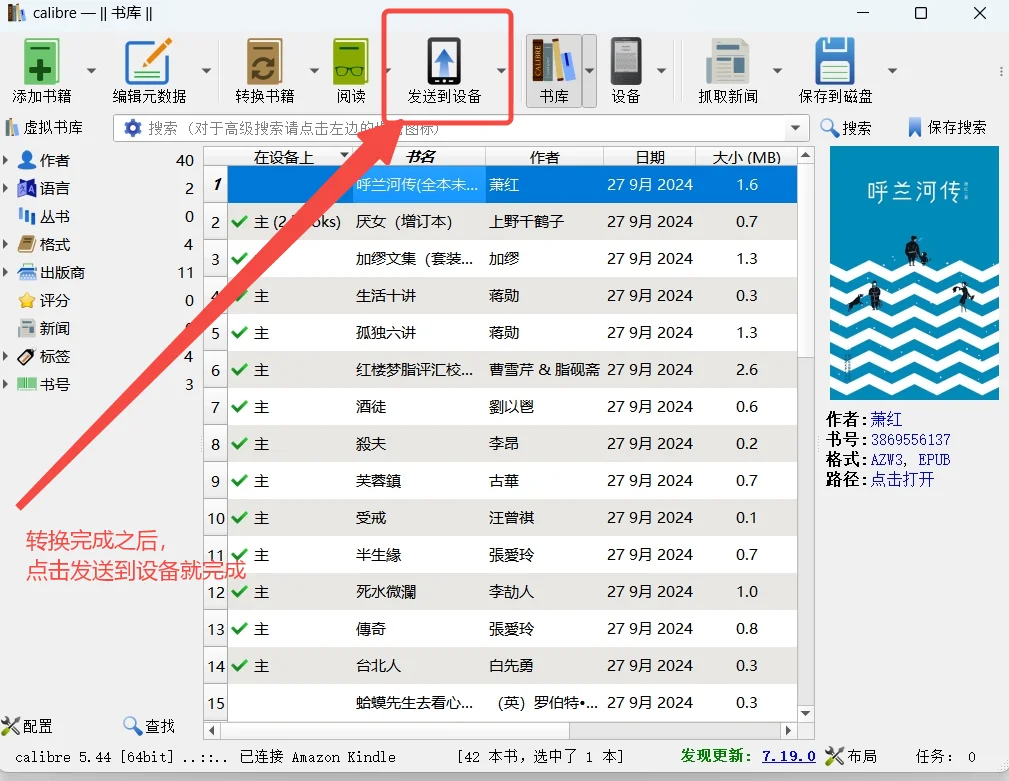1009x781 pixels.
Task: Select the book 半生緣
Action: click(x=378, y=555)
